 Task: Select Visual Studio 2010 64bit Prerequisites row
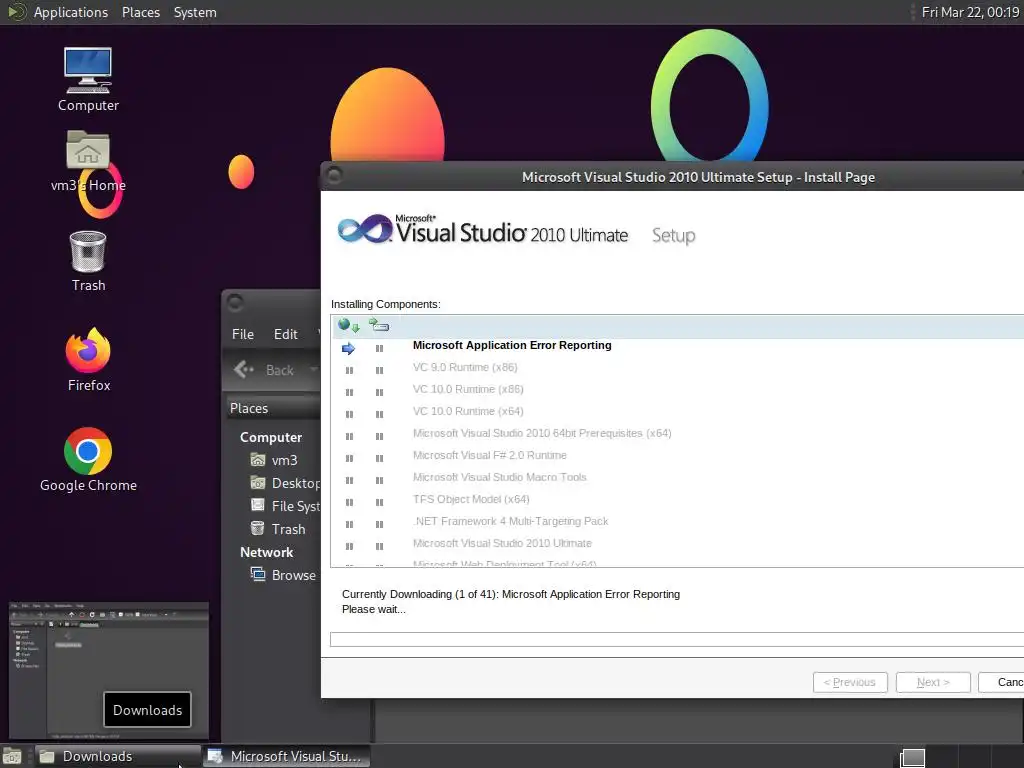click(677, 434)
